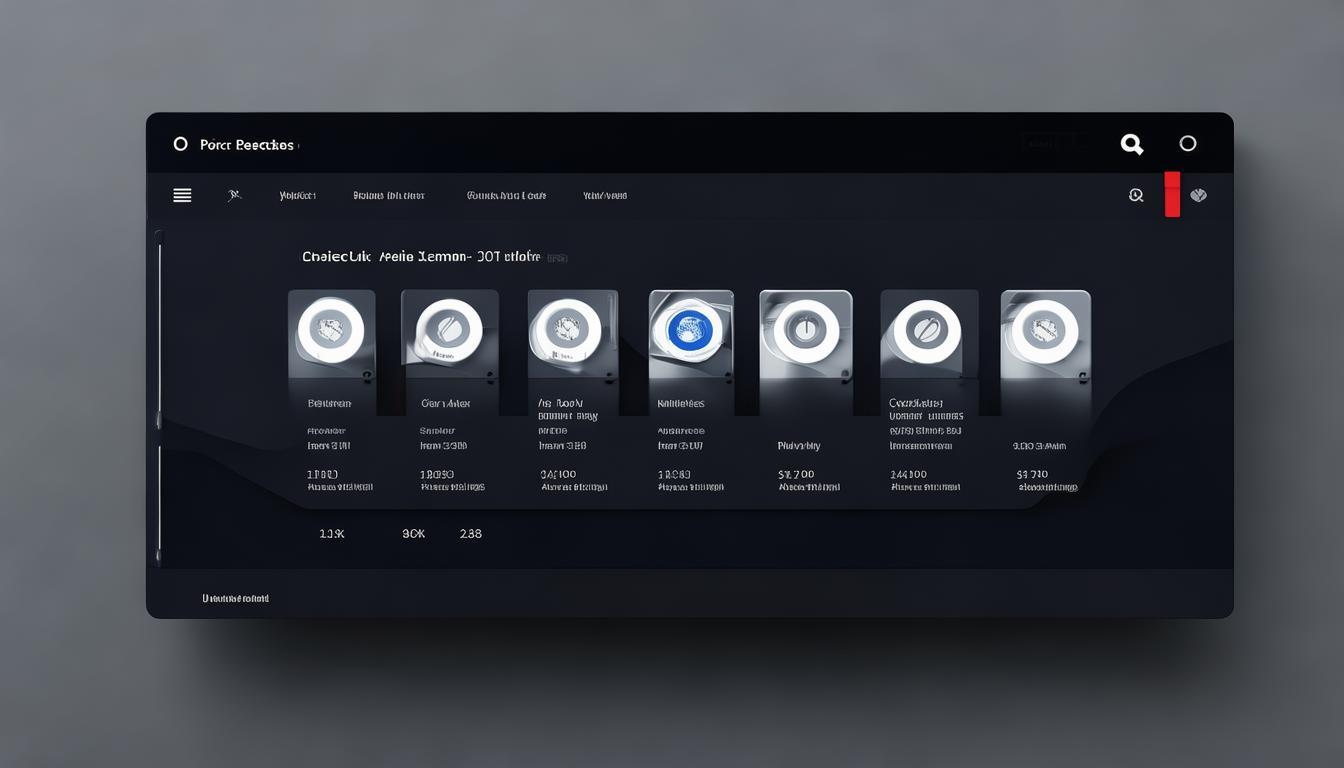Select the third text tab in navigation bar
The width and height of the screenshot is (1344, 768).
point(506,196)
